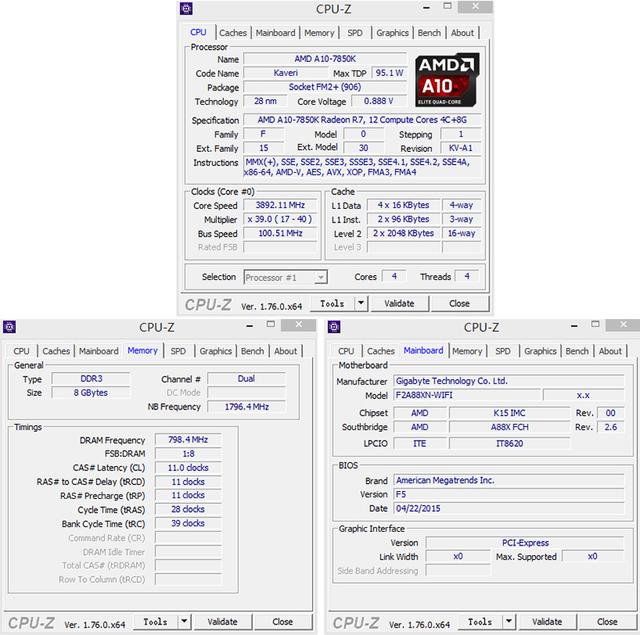Click the CPU-Z app icon in the top window

pos(186,9)
